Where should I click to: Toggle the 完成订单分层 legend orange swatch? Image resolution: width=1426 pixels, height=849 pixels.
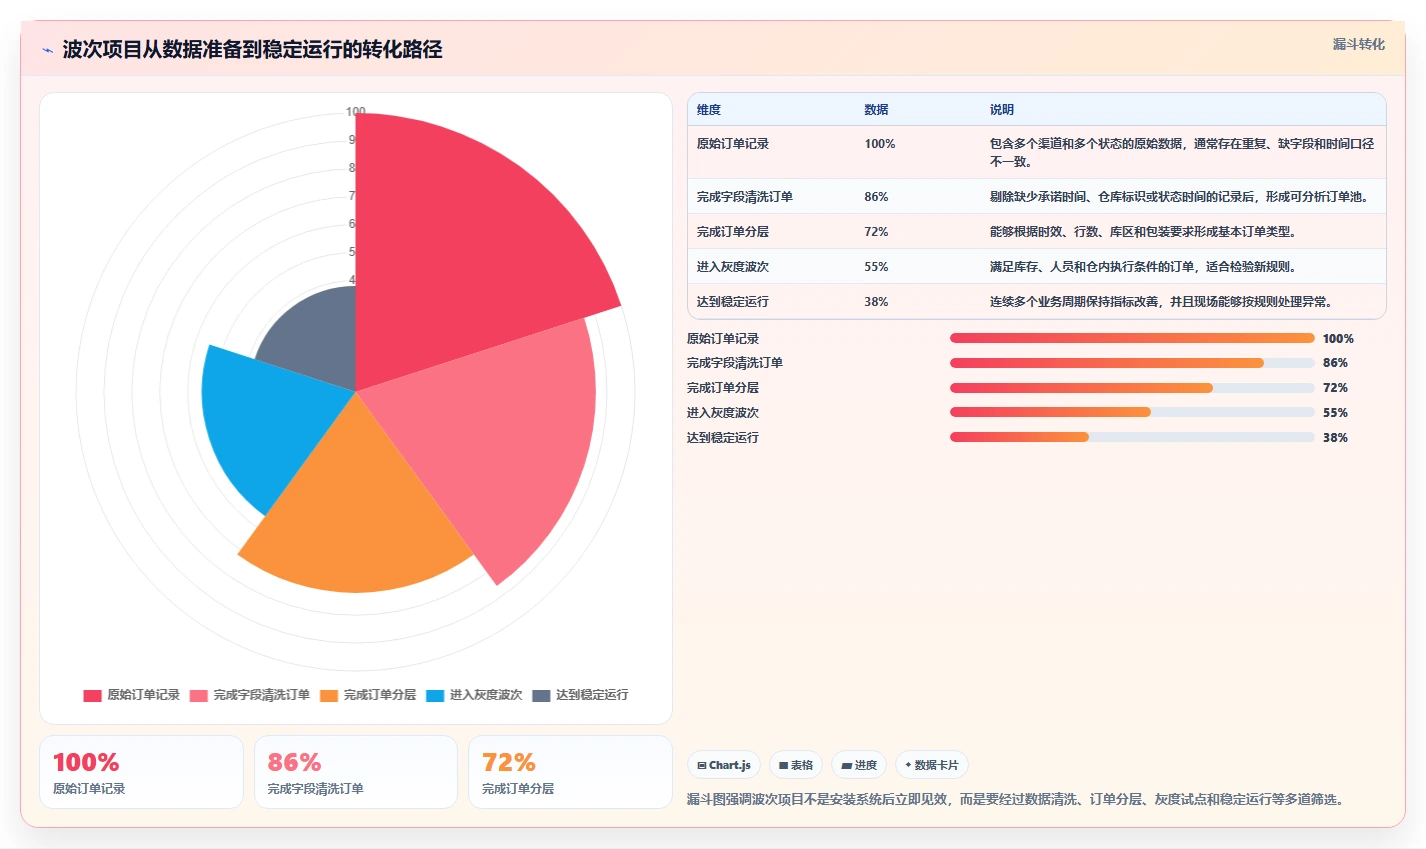329,695
